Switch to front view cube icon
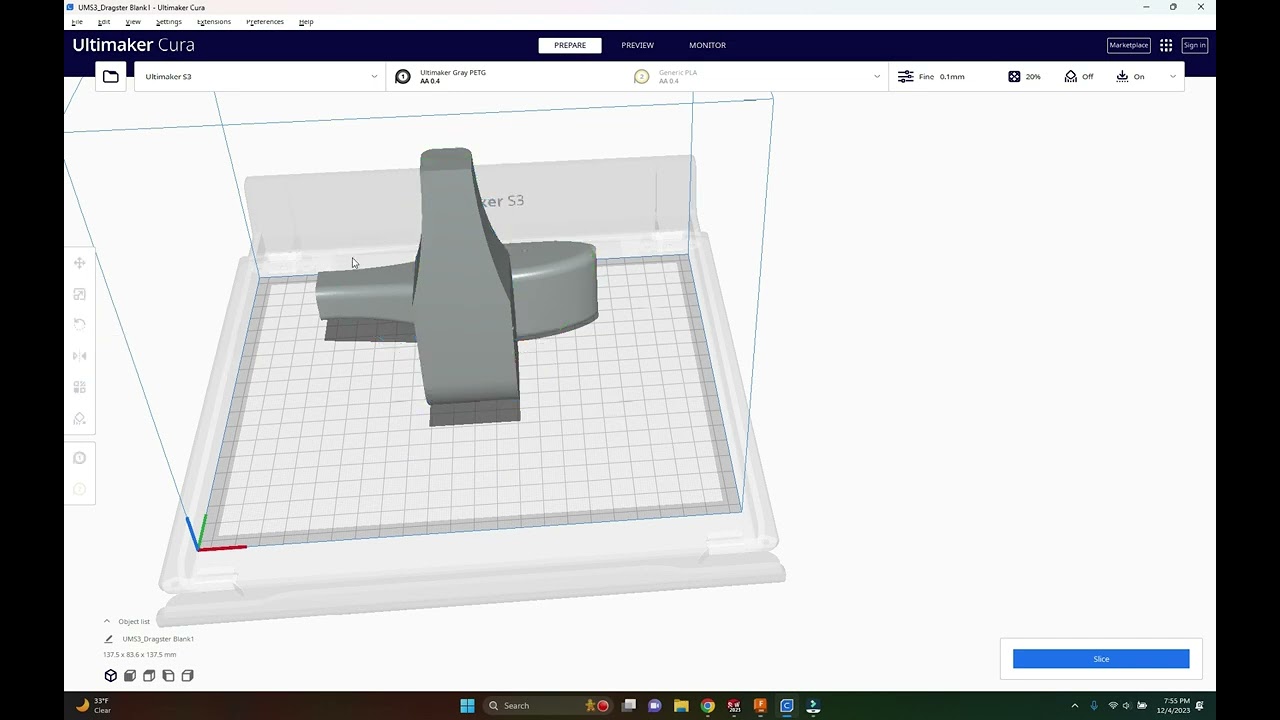The height and width of the screenshot is (720, 1280). pyautogui.click(x=130, y=676)
